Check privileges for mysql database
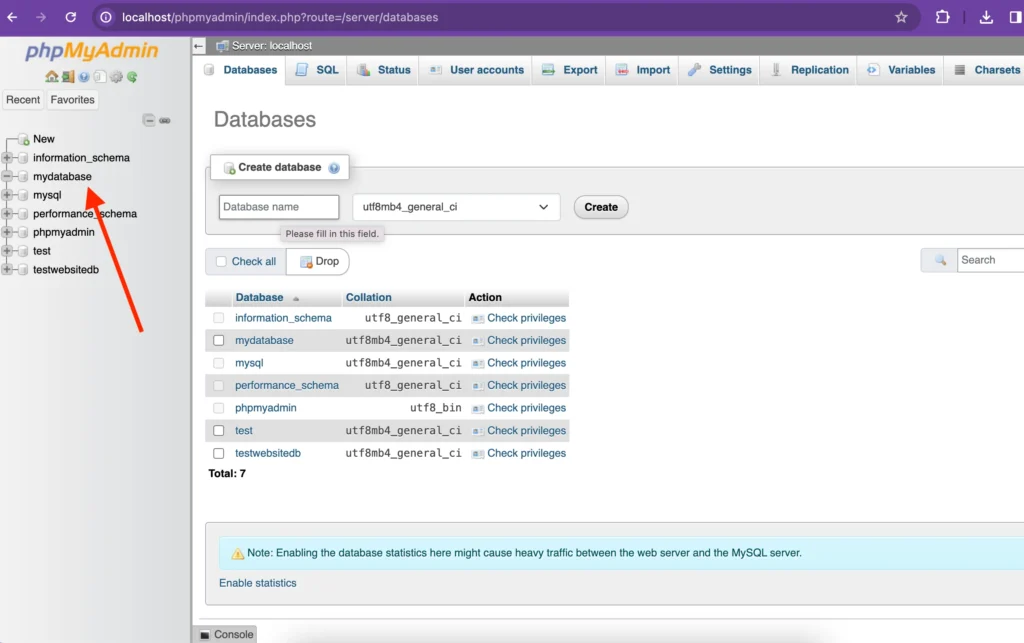 (526, 363)
